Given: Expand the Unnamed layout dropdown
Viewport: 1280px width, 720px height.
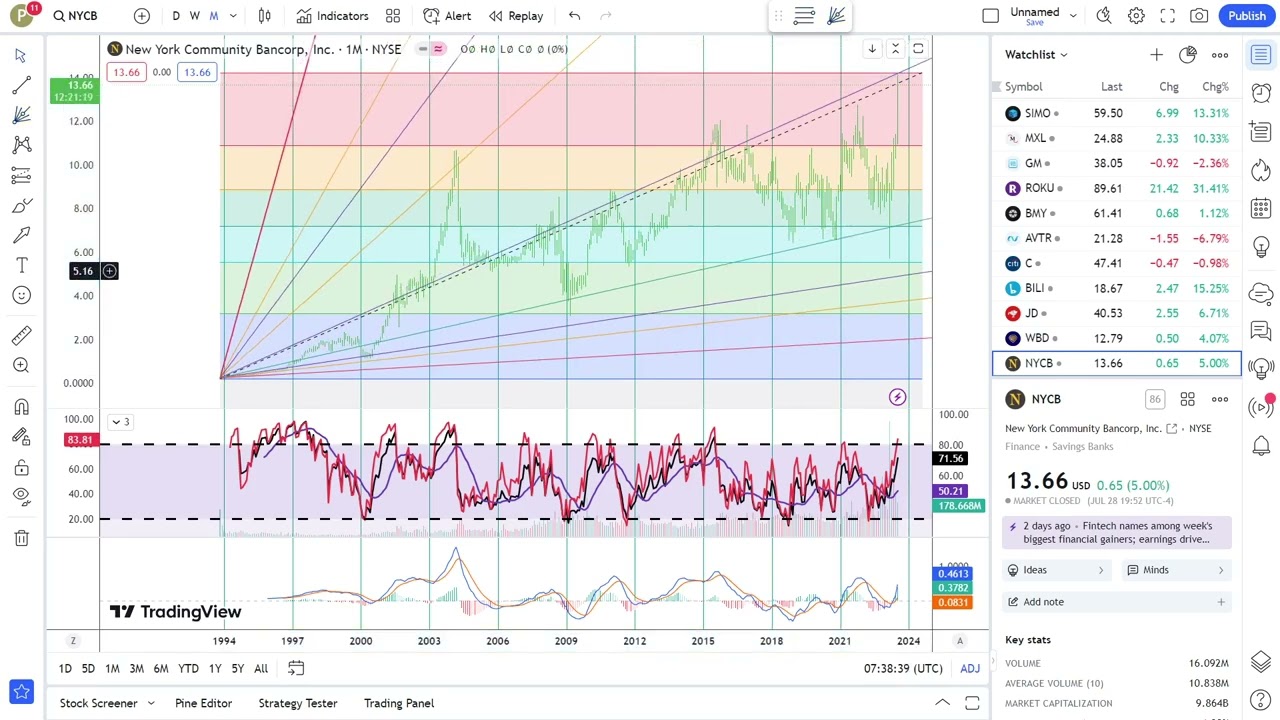Looking at the screenshot, I should (x=1073, y=16).
